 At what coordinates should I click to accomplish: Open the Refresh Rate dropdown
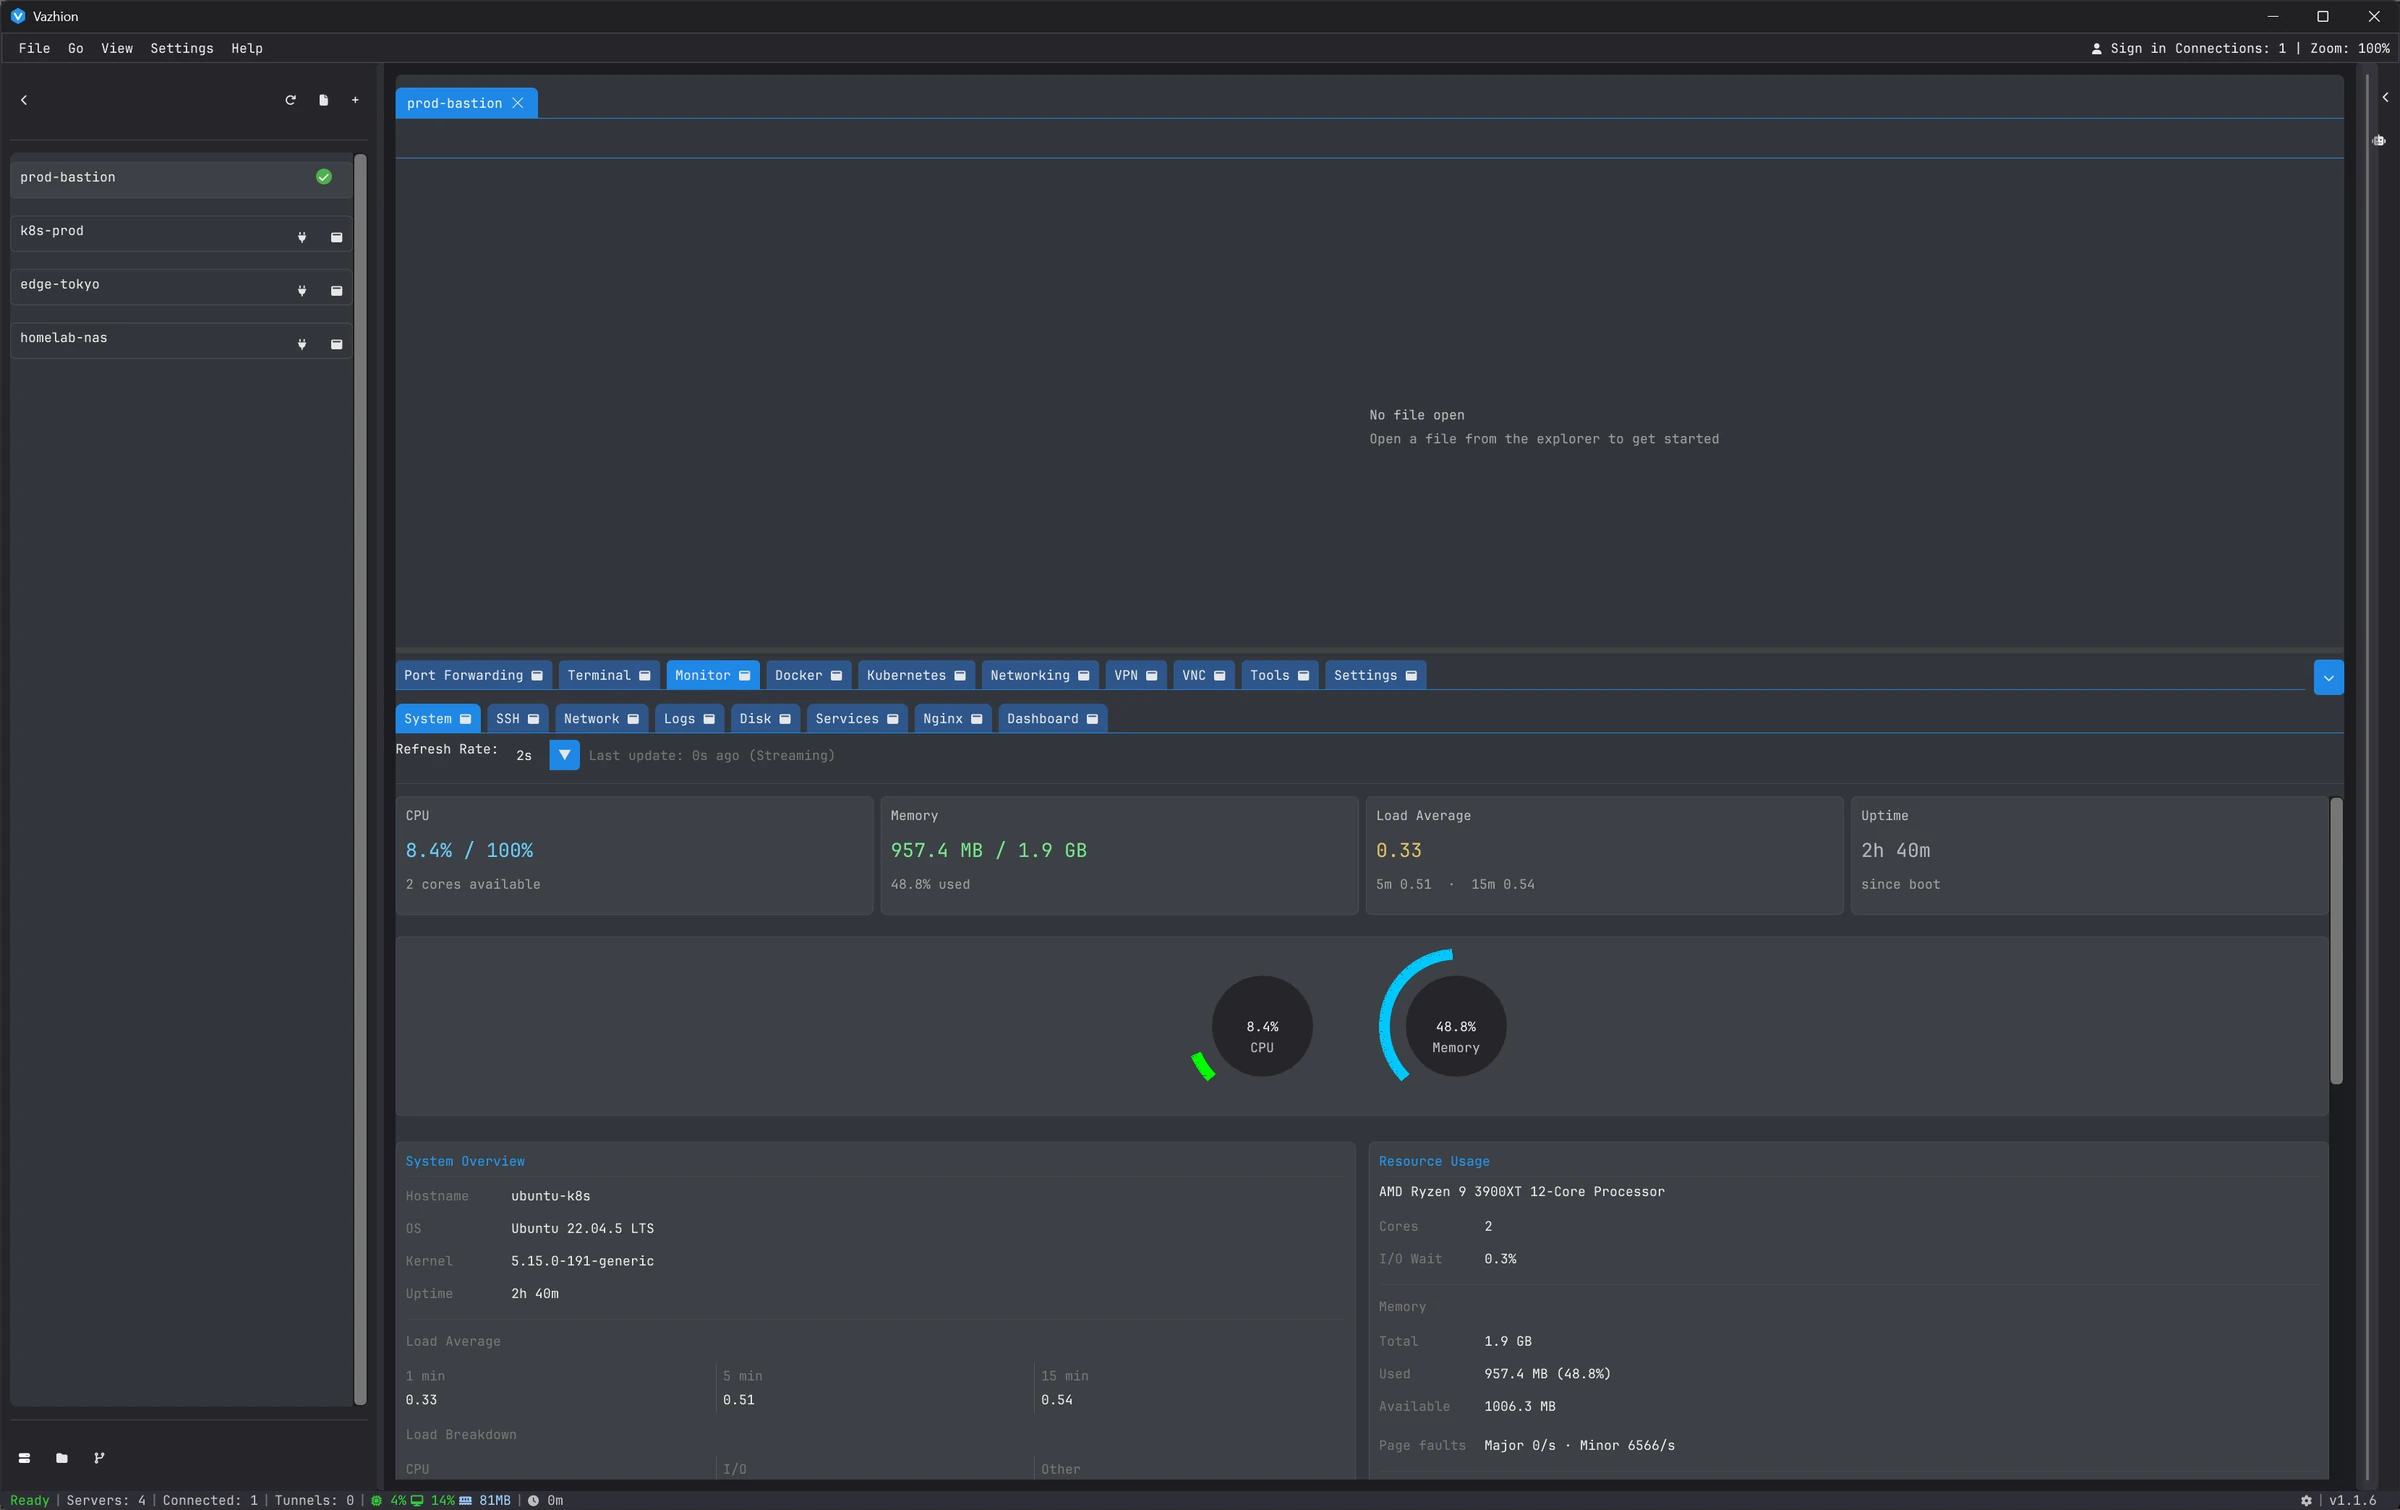564,755
